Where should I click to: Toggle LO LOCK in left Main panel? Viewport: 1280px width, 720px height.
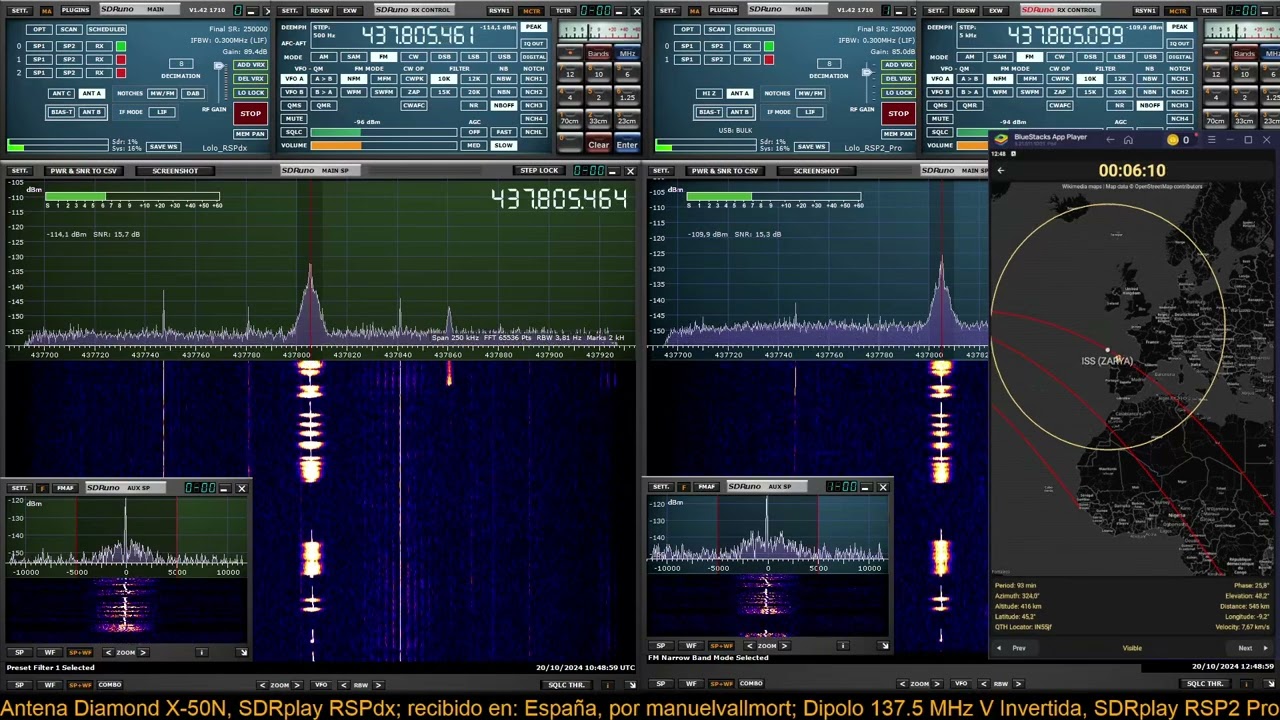point(250,92)
